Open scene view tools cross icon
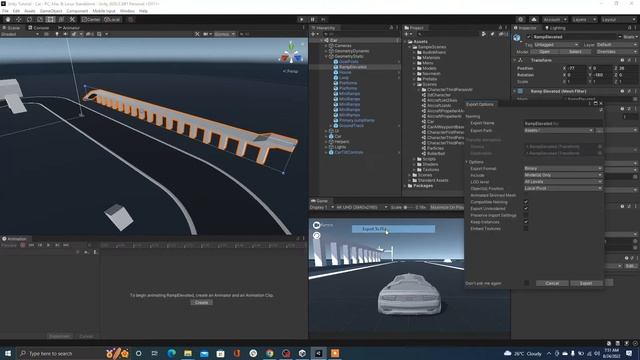 [x=197, y=34]
